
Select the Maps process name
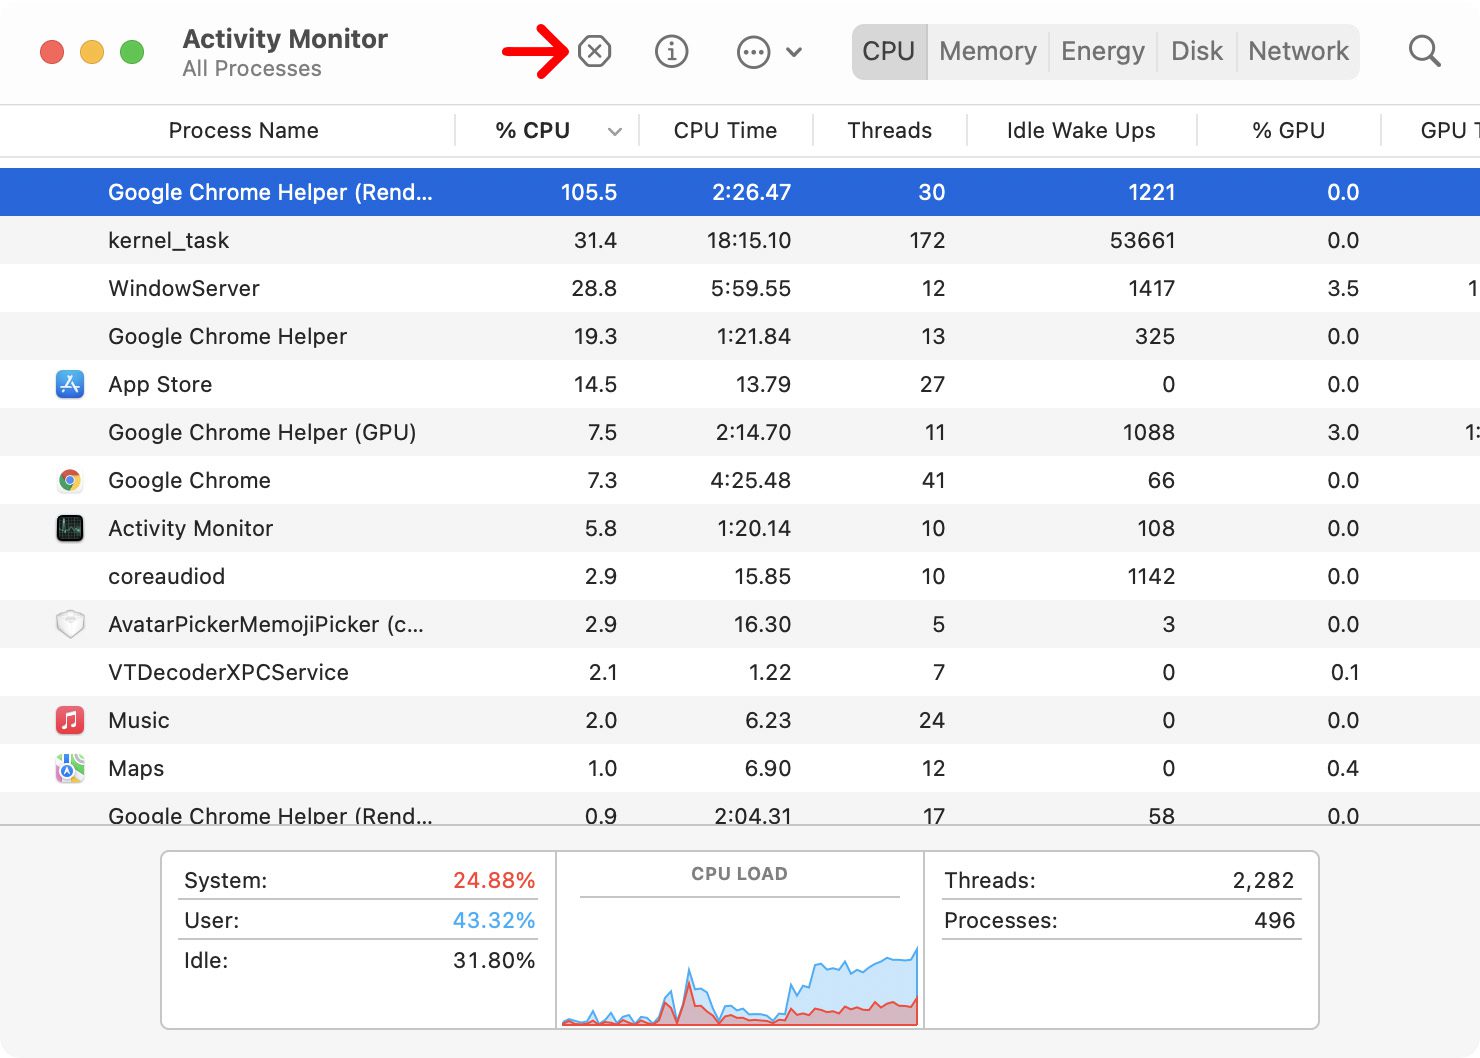pos(136,768)
